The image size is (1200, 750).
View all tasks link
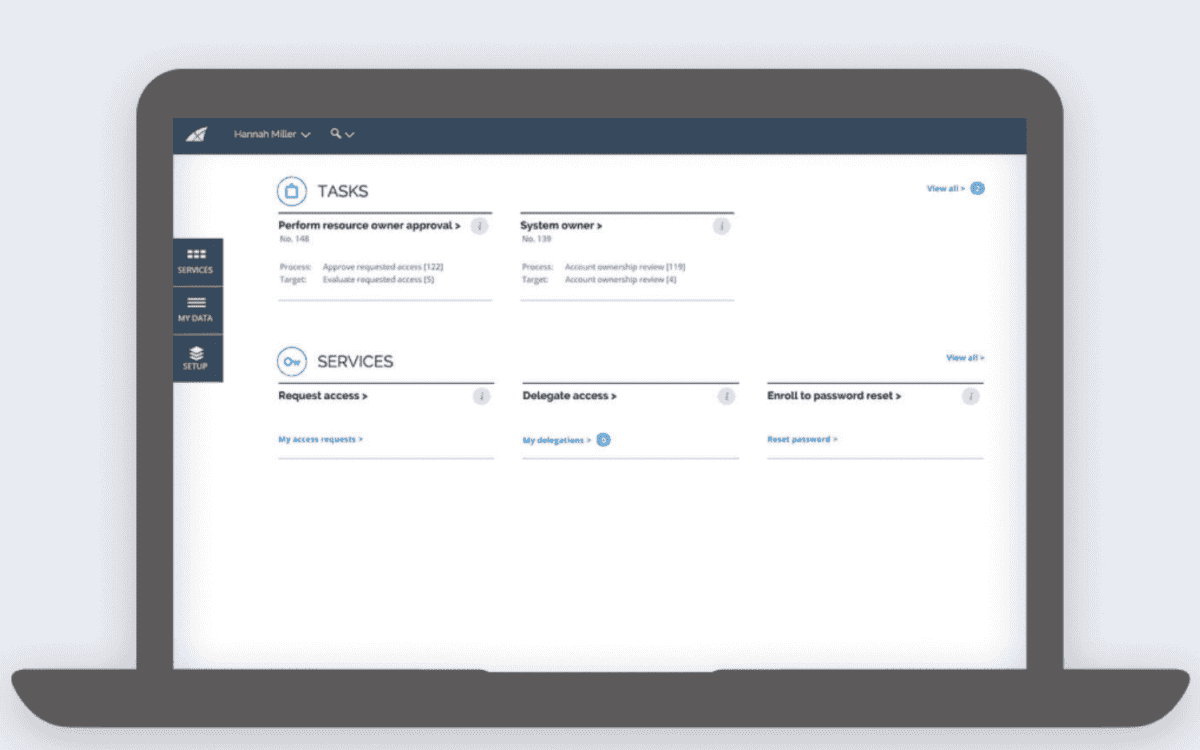click(x=946, y=188)
